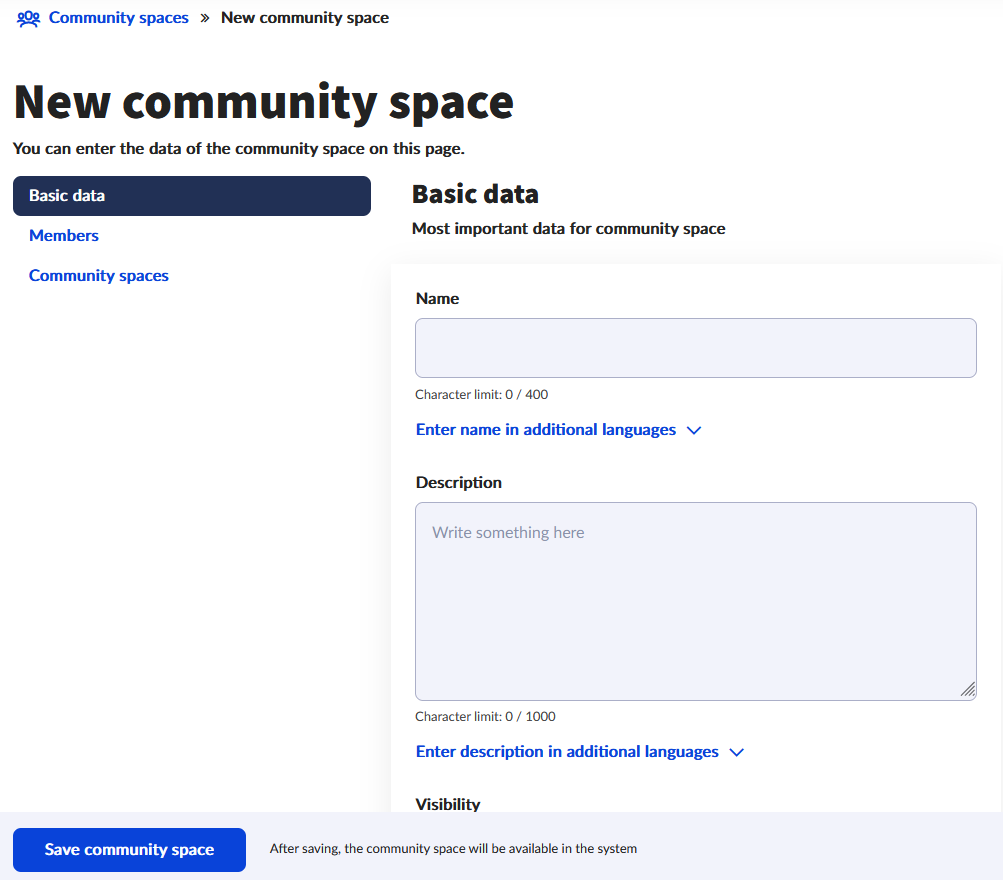Expand Enter description in additional languages

point(567,752)
